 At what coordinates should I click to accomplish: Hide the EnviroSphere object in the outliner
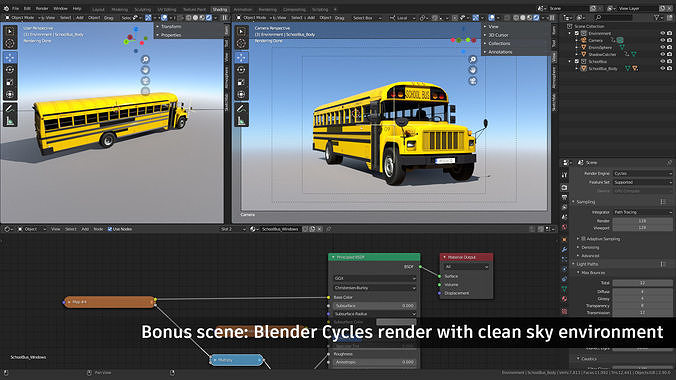[663, 47]
